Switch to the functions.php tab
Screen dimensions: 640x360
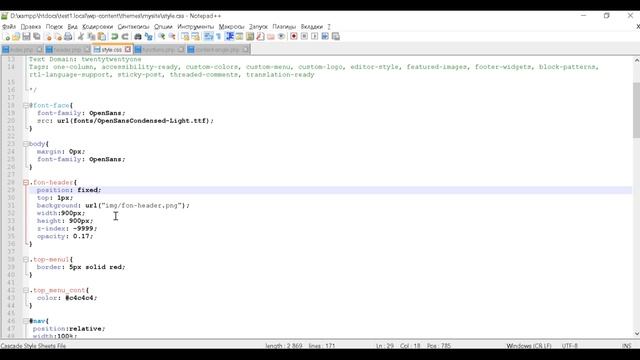(159, 50)
